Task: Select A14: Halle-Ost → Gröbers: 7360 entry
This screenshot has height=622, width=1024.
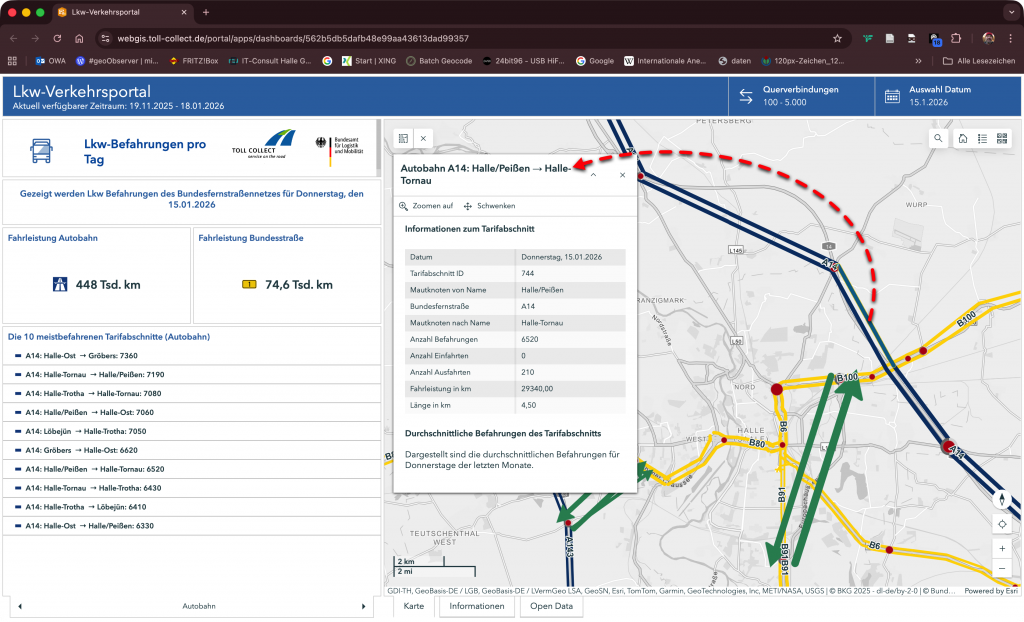Action: 82,356
